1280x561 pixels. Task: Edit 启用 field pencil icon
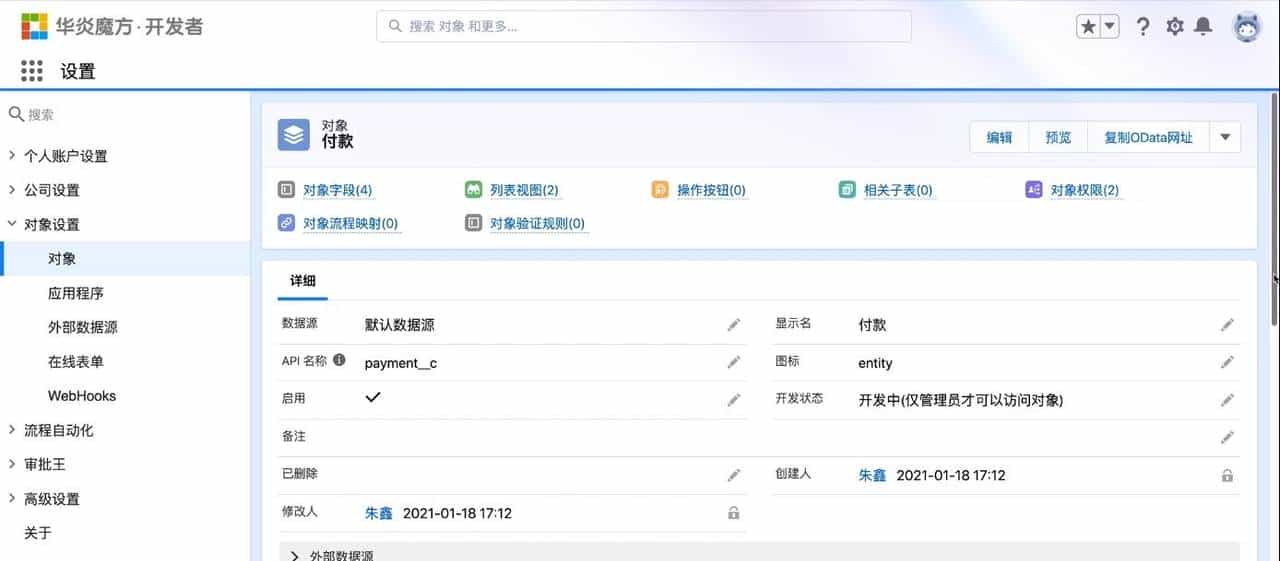[x=734, y=400]
